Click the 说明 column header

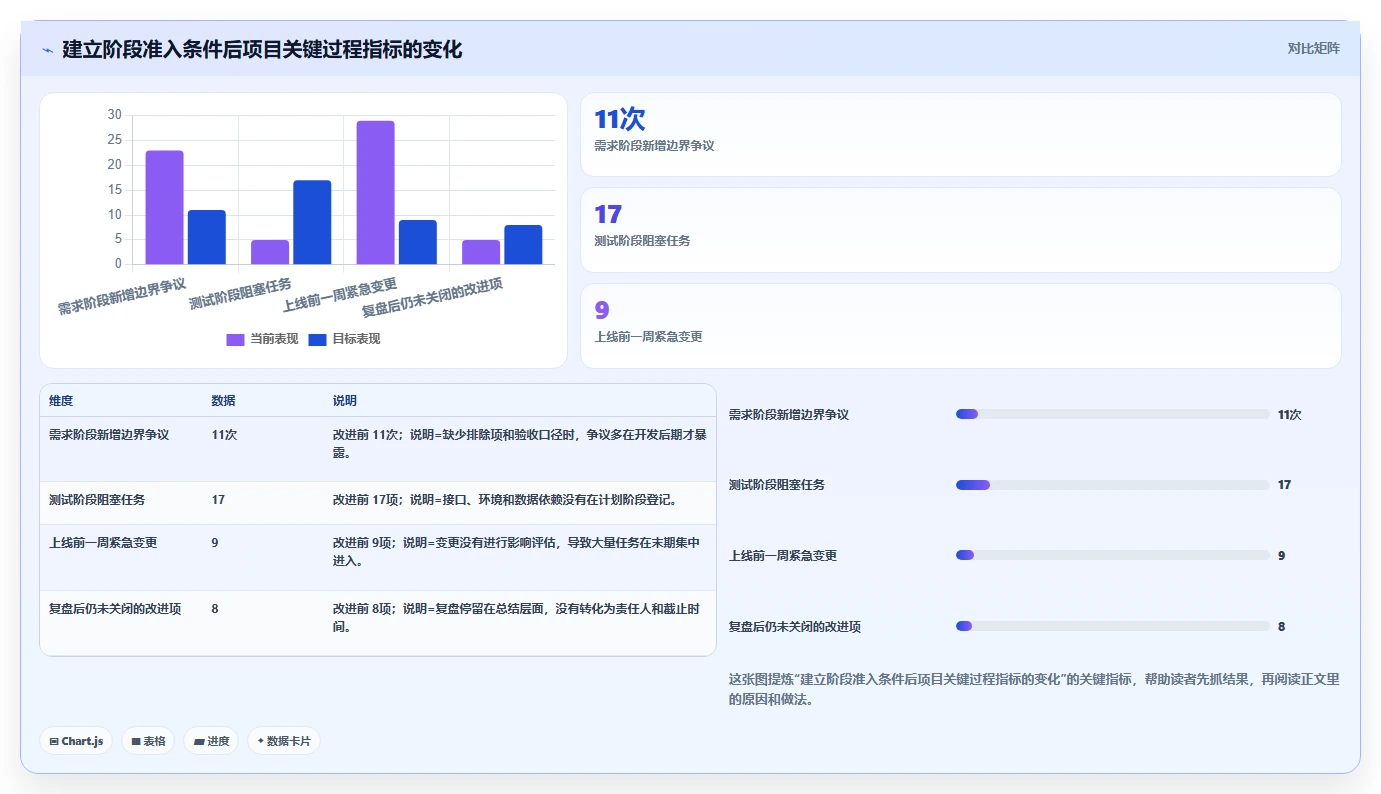345,401
